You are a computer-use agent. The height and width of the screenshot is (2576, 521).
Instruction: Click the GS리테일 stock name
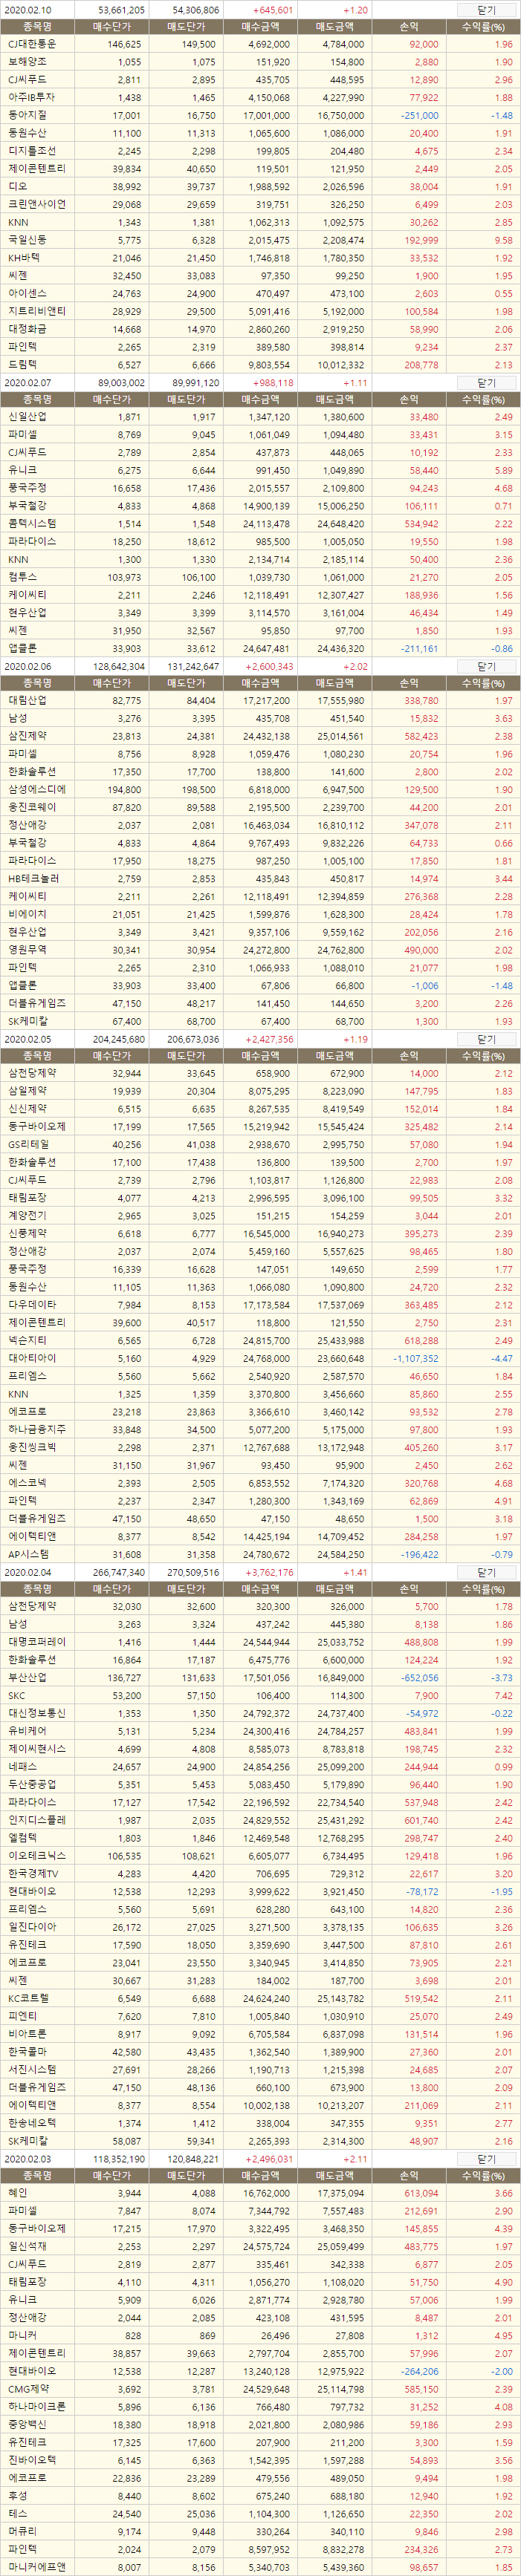[x=27, y=1145]
